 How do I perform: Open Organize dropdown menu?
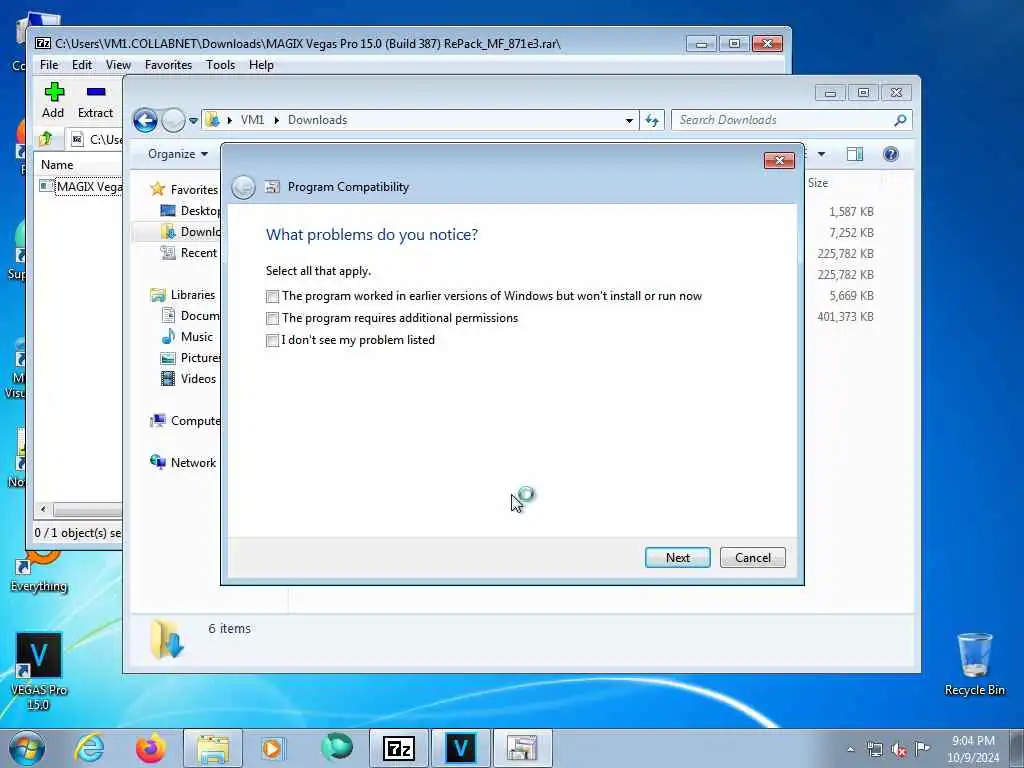178,154
